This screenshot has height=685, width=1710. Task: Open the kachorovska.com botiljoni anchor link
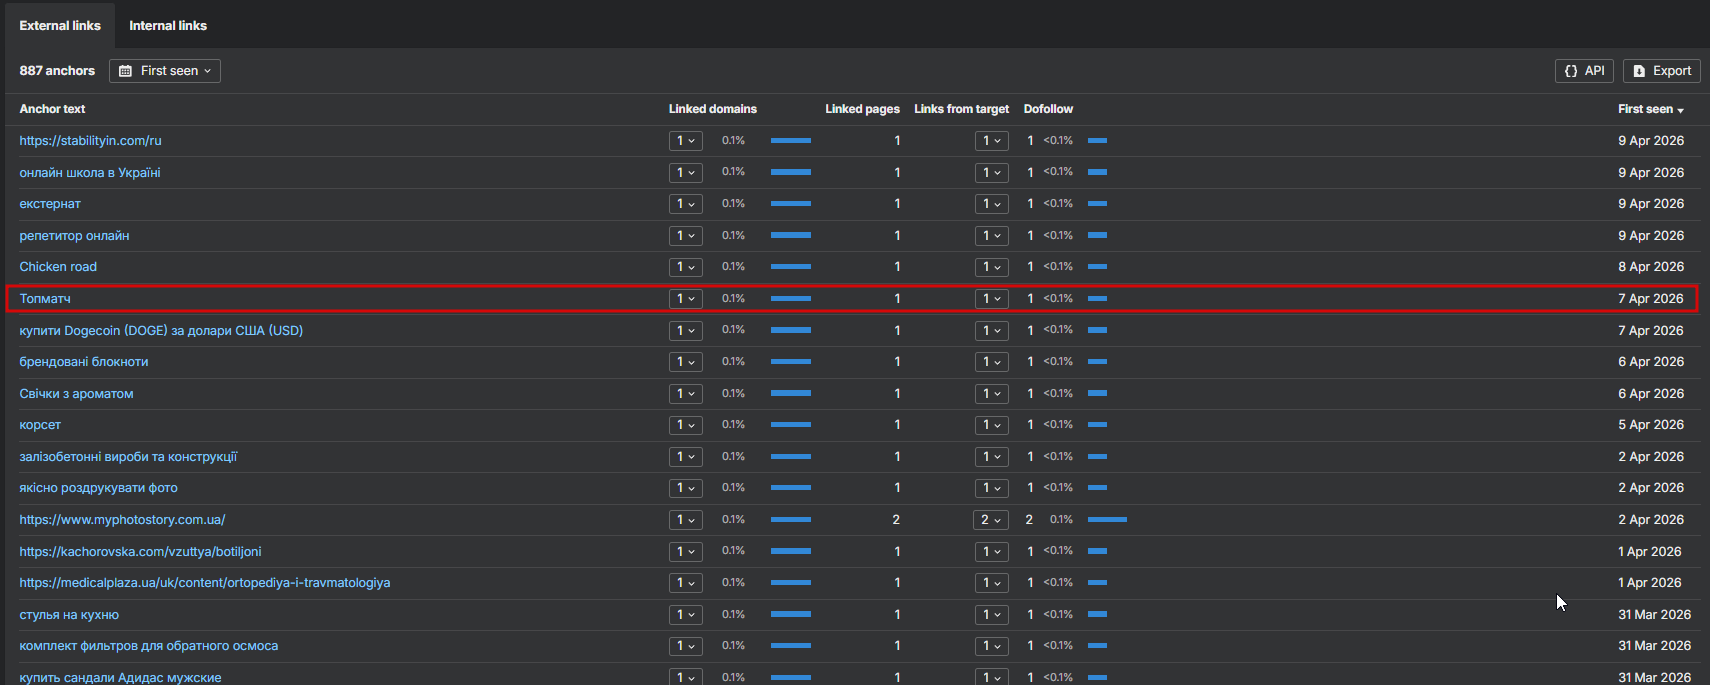coord(140,552)
